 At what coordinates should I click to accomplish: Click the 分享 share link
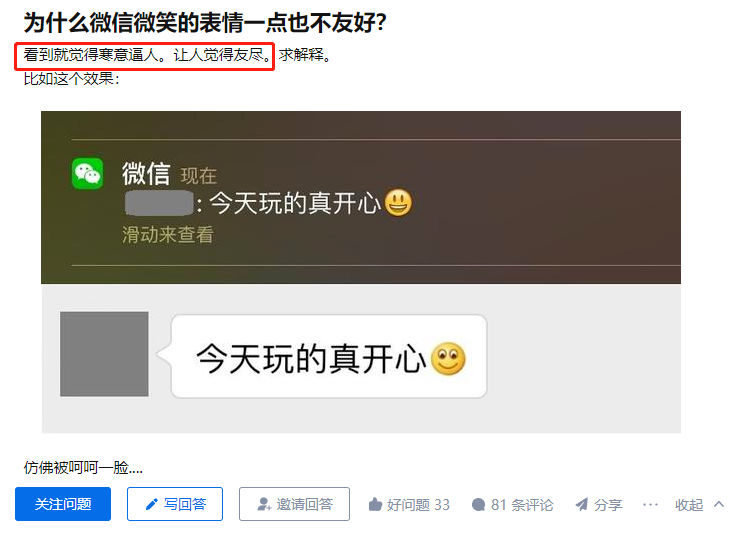(x=599, y=505)
